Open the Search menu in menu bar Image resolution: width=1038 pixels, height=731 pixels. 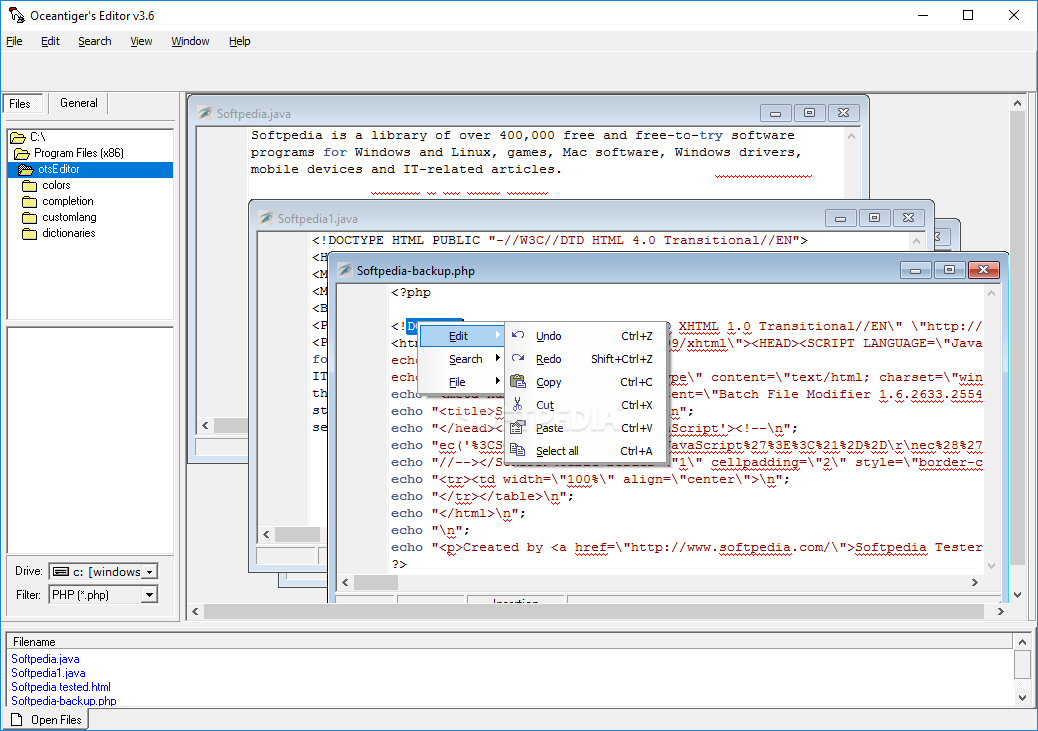click(95, 41)
